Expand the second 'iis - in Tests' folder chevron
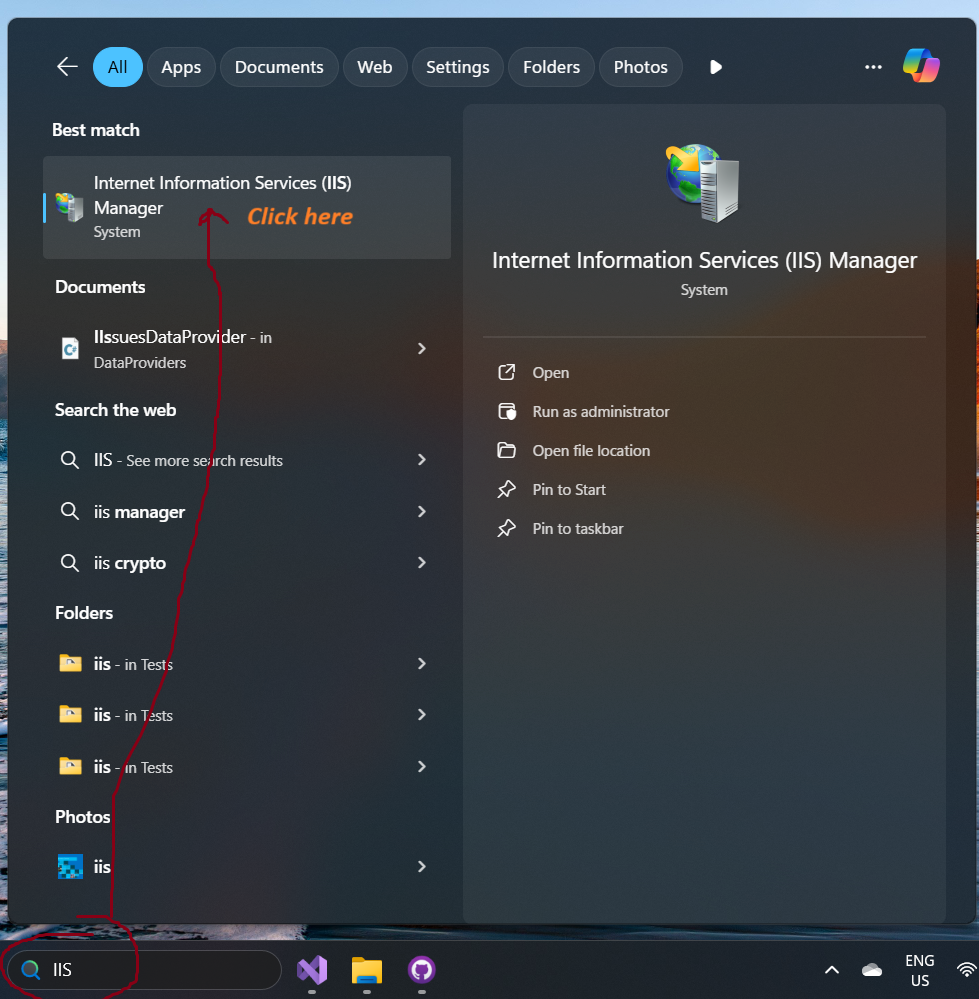Screen dimensions: 979x999 point(421,715)
